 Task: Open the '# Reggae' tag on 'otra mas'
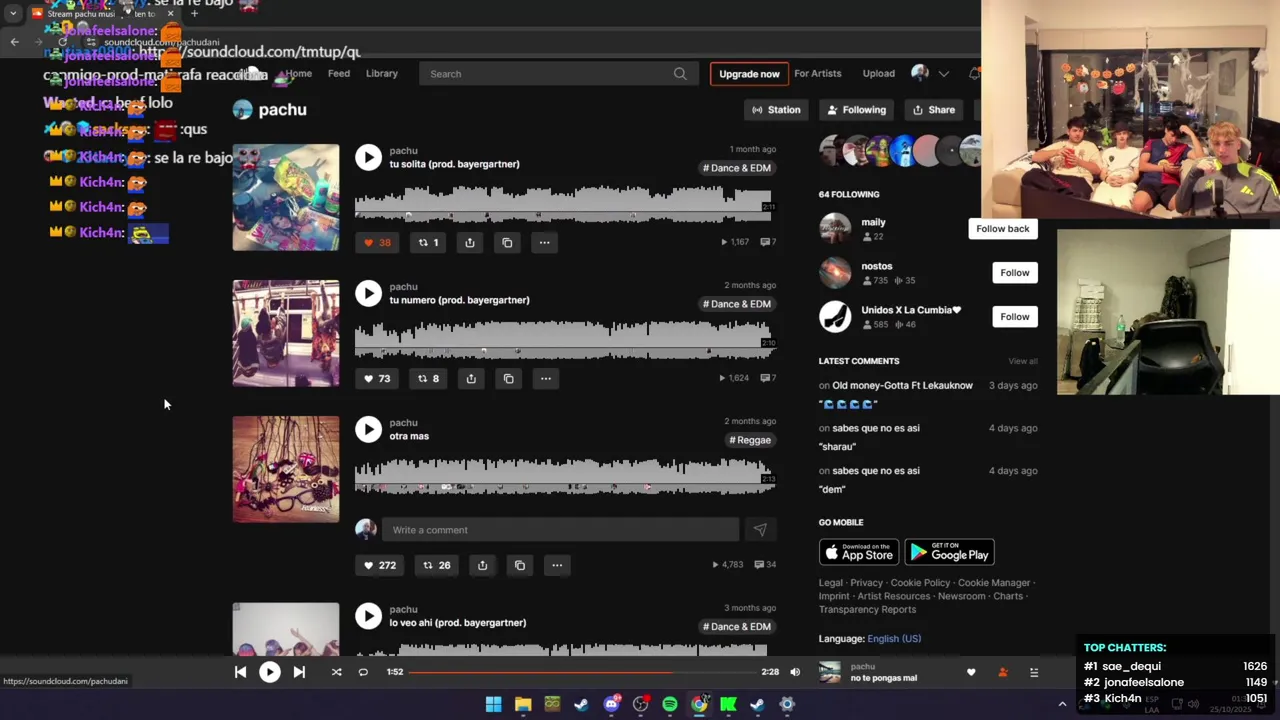pos(750,440)
